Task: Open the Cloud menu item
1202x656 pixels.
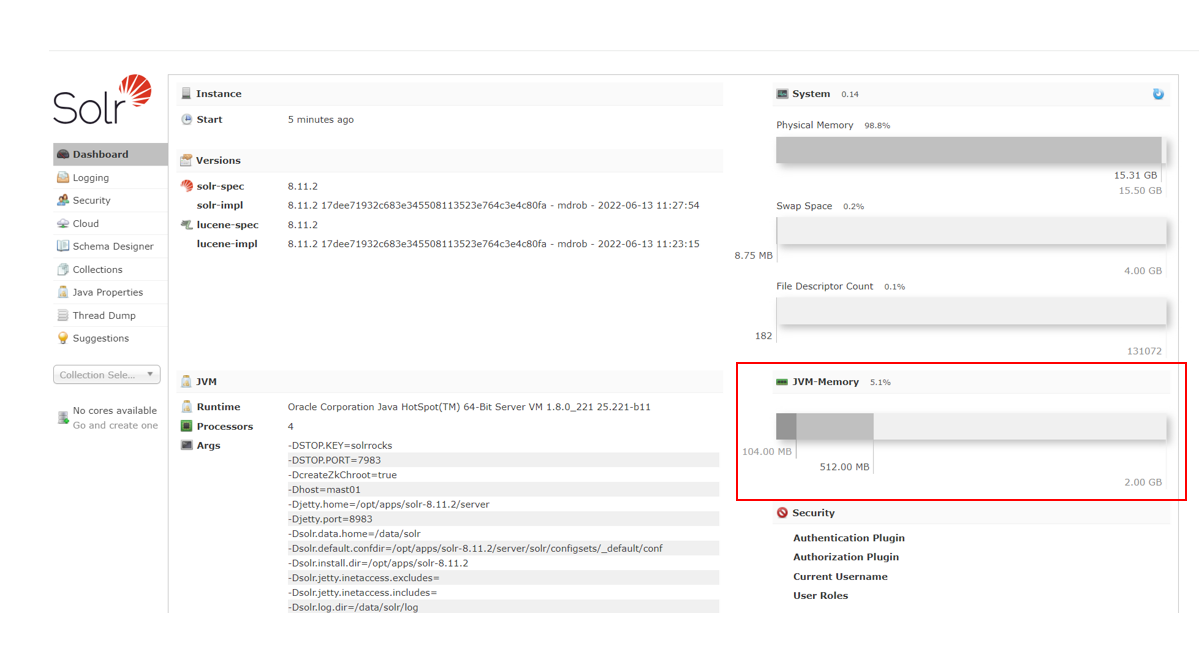Action: [x=85, y=224]
